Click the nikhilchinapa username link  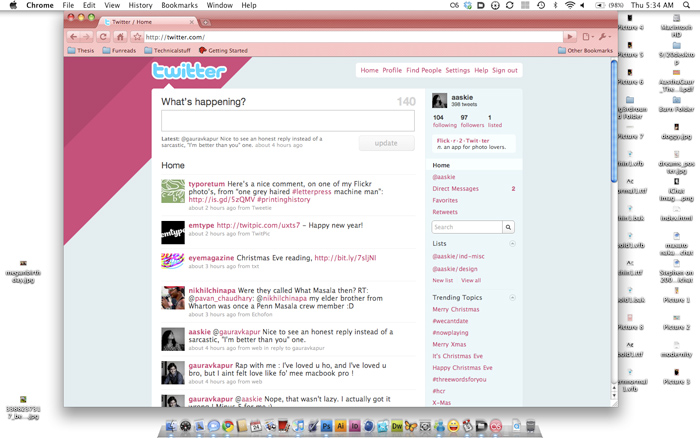click(x=212, y=291)
